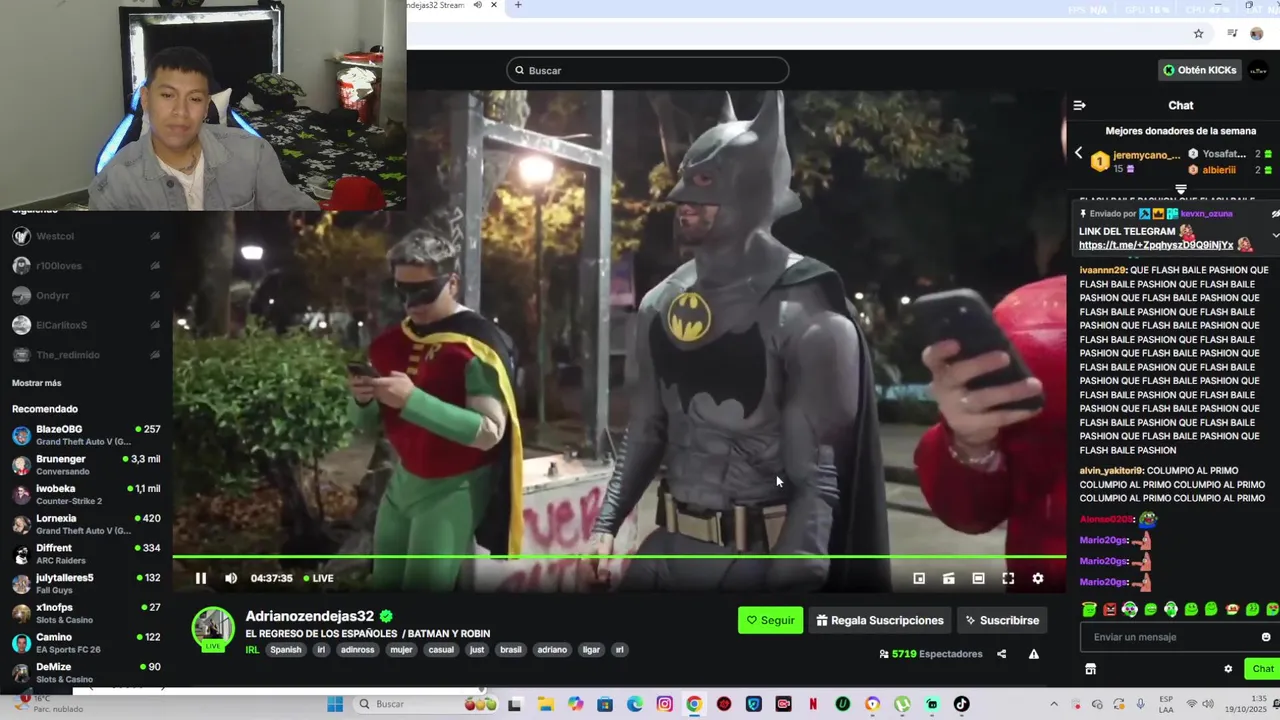Screen dimensions: 1280x720
Task: Click jeremycano_ top donor name
Action: 1146,155
